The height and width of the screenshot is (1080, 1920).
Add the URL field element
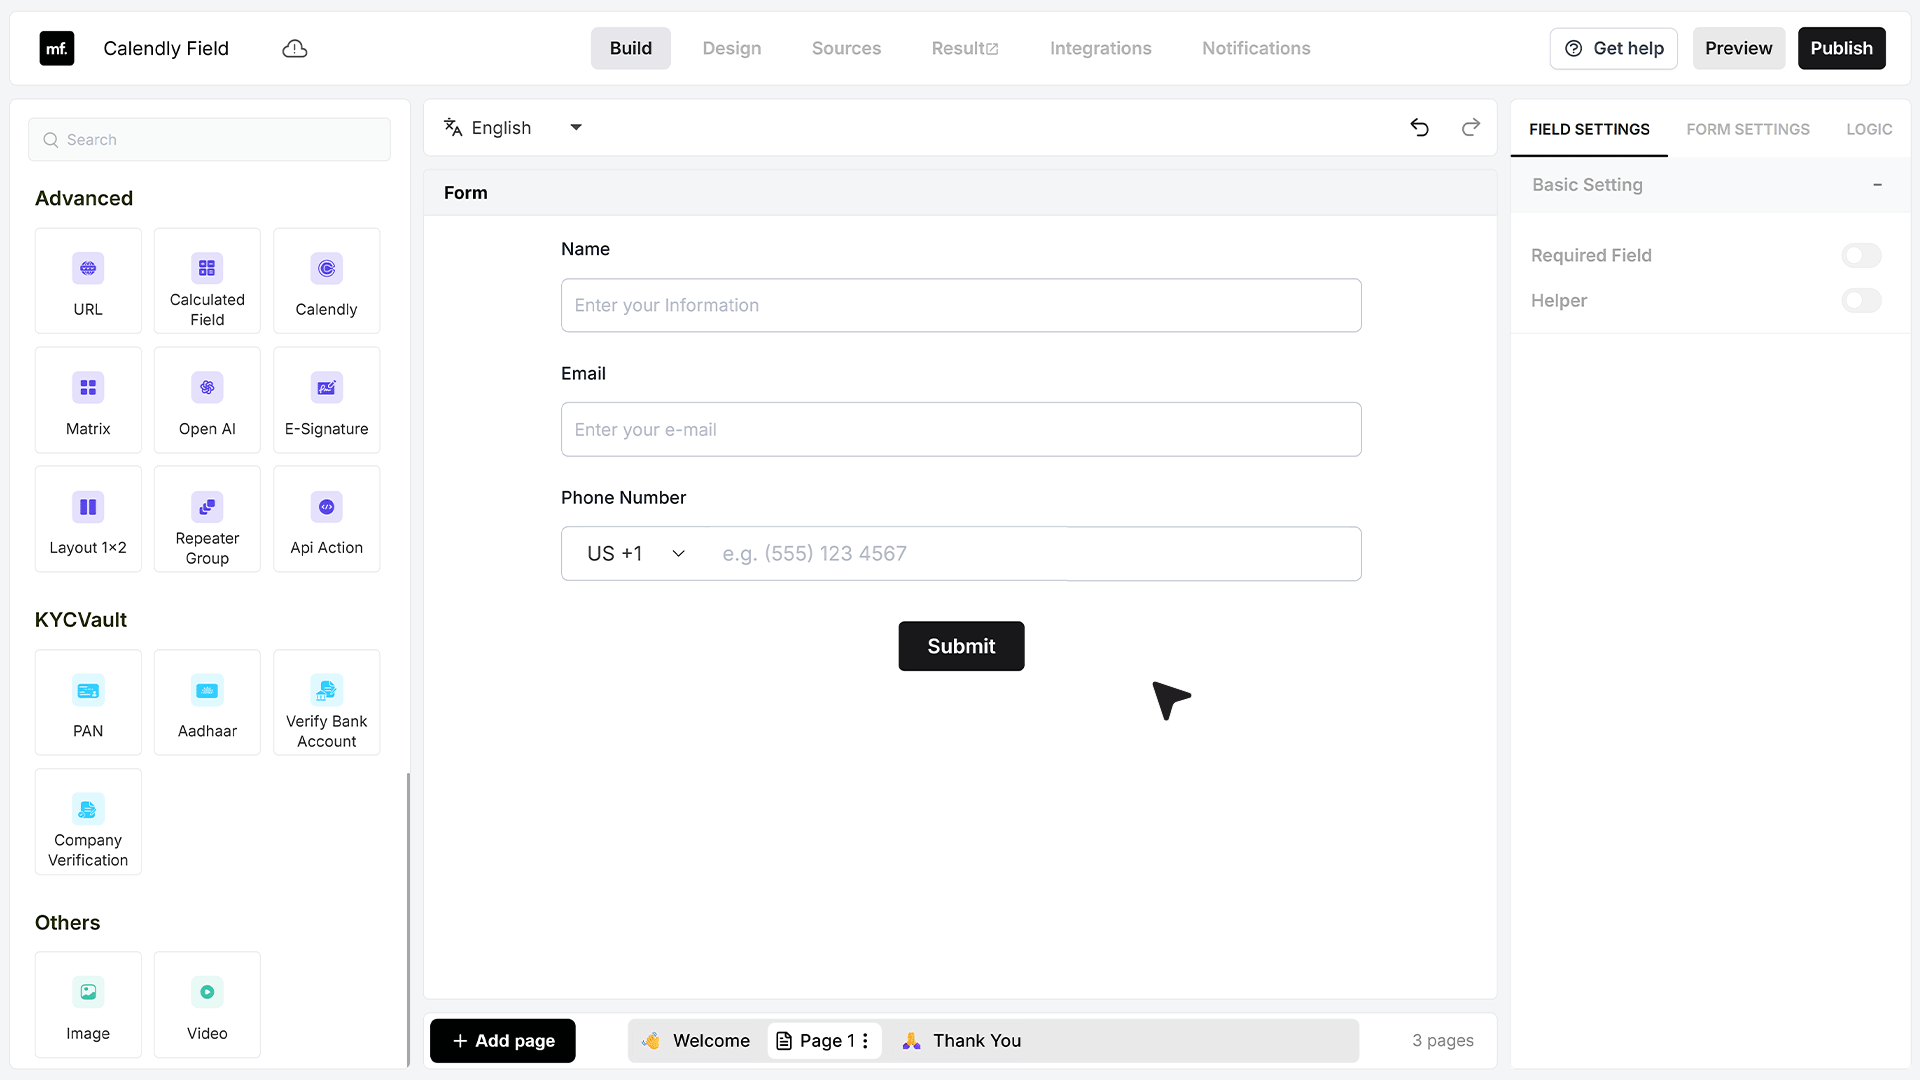pos(88,281)
